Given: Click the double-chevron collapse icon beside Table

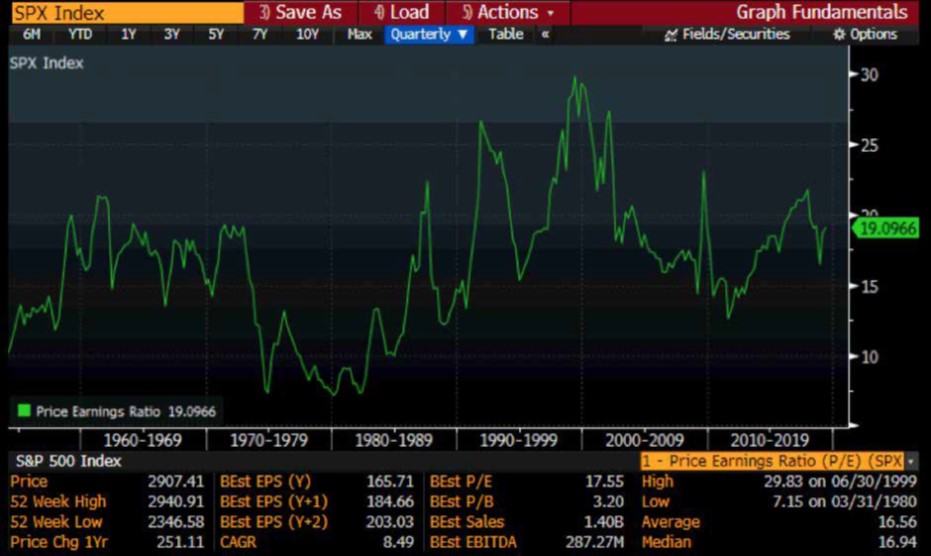Looking at the screenshot, I should click(545, 34).
